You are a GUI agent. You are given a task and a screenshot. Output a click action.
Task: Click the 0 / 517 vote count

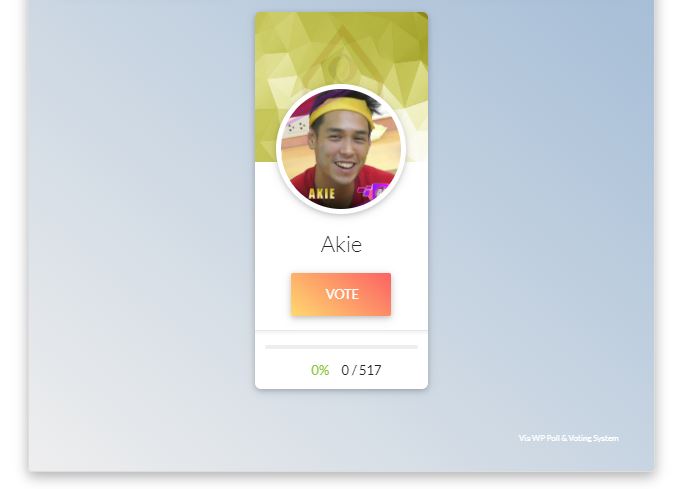point(361,370)
